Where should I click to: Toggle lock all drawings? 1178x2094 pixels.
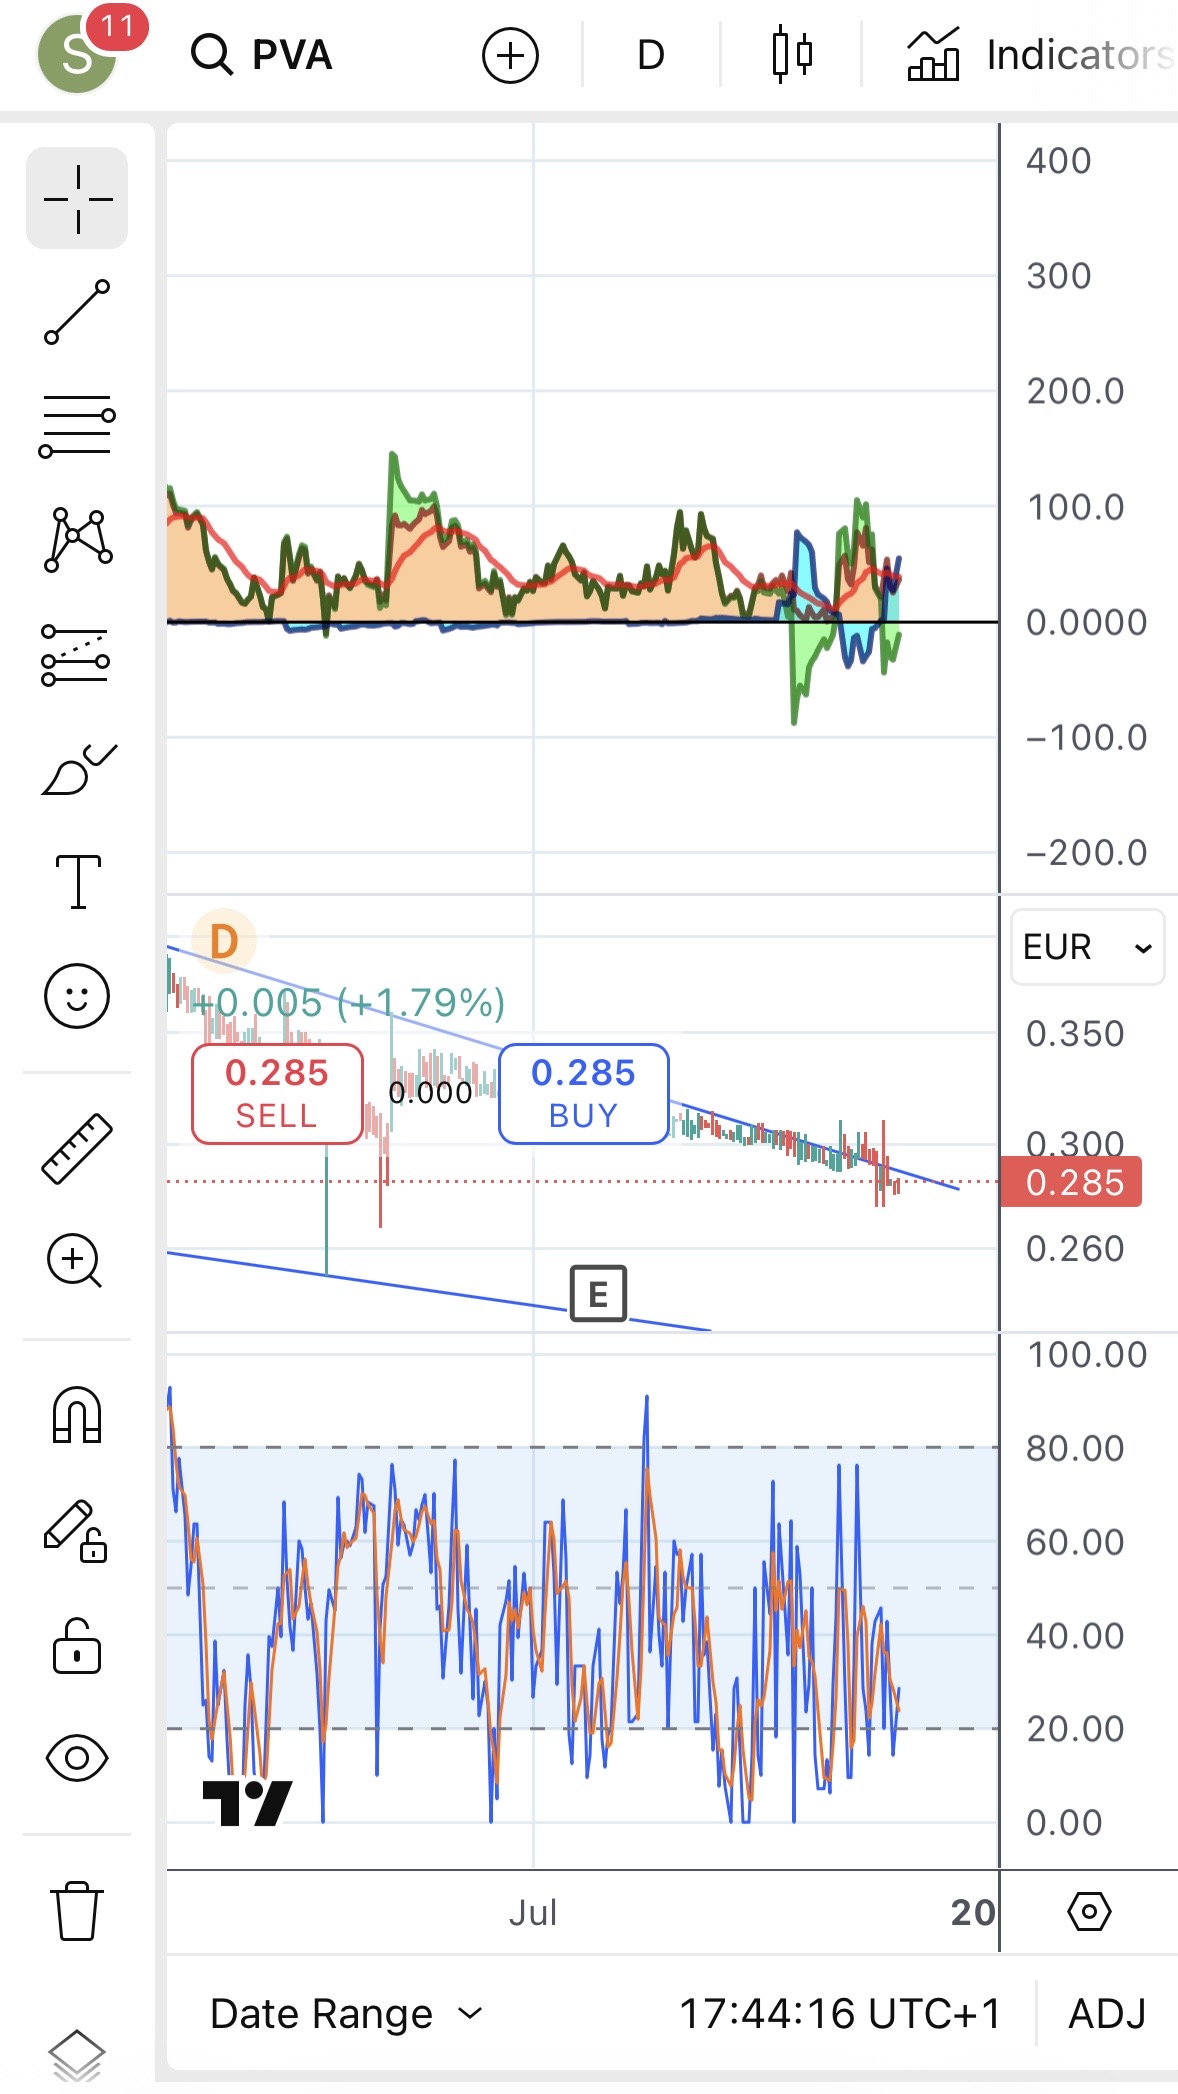[77, 1647]
